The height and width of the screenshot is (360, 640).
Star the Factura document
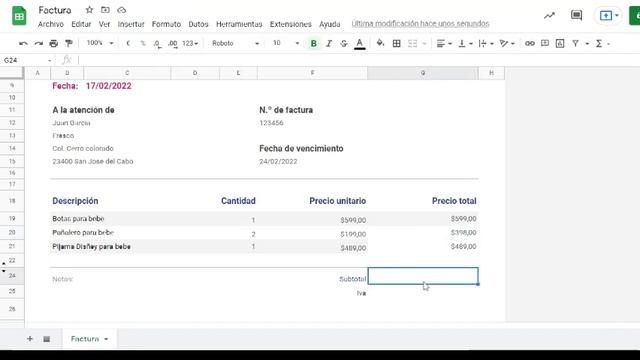click(89, 10)
